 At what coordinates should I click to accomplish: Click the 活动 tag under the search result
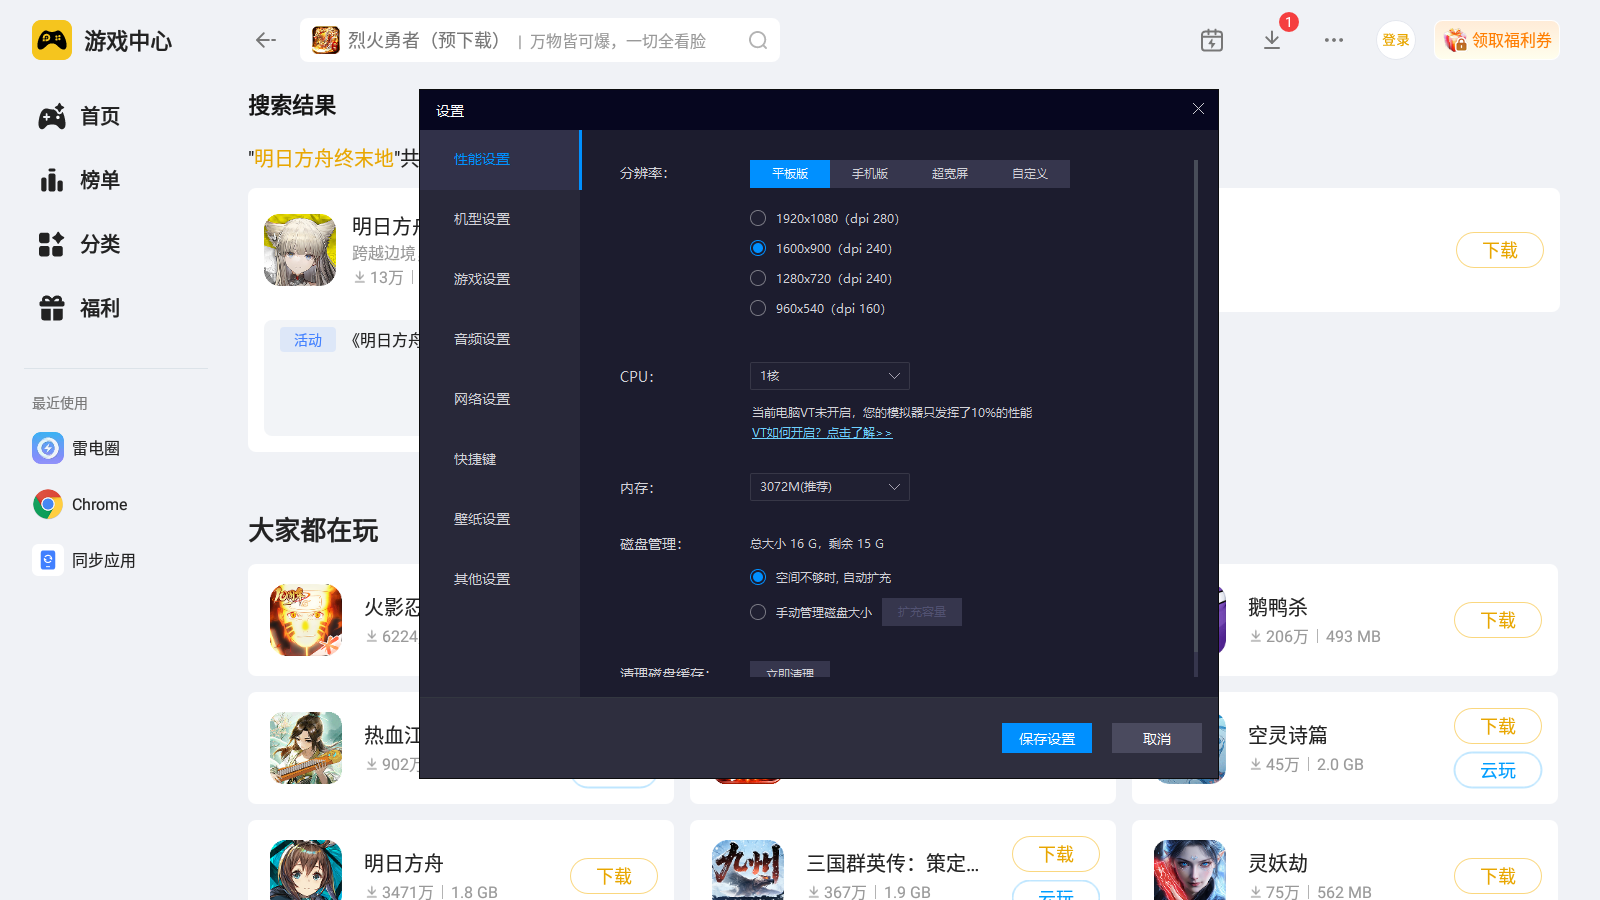[x=308, y=340]
